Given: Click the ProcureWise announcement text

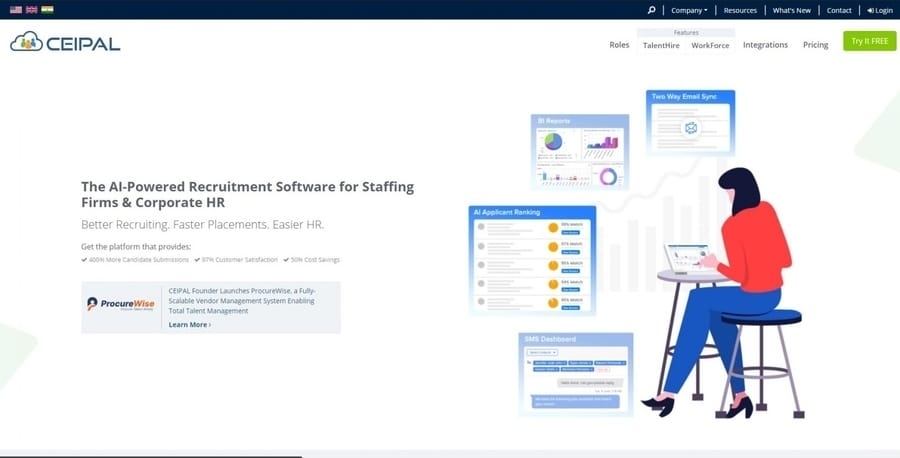Looking at the screenshot, I should click(242, 301).
